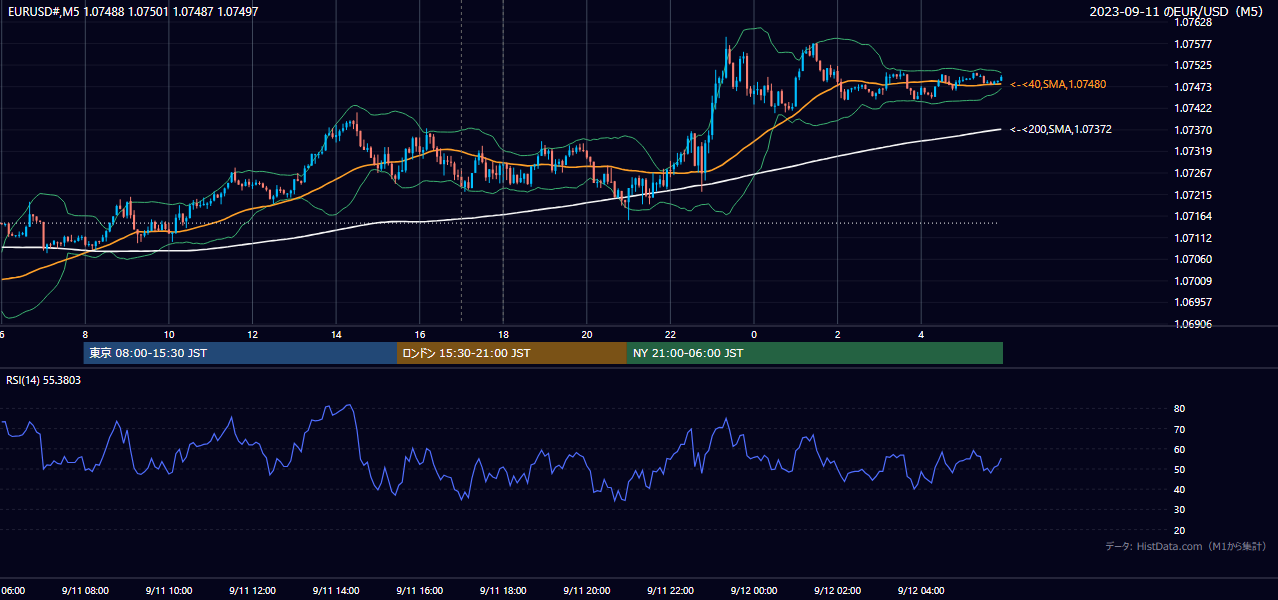This screenshot has height=600, width=1278.
Task: Click price axis label 1.07009
Action: pyautogui.click(x=1193, y=281)
